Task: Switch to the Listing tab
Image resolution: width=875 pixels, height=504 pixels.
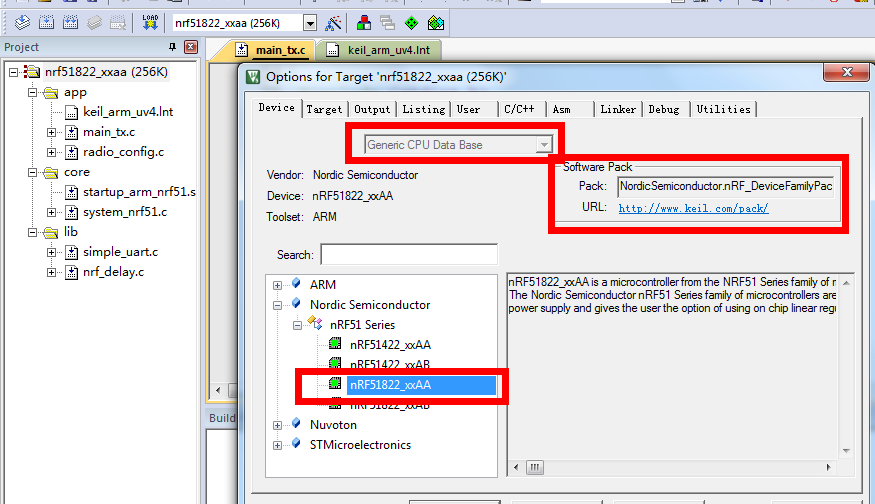Action: tap(424, 109)
